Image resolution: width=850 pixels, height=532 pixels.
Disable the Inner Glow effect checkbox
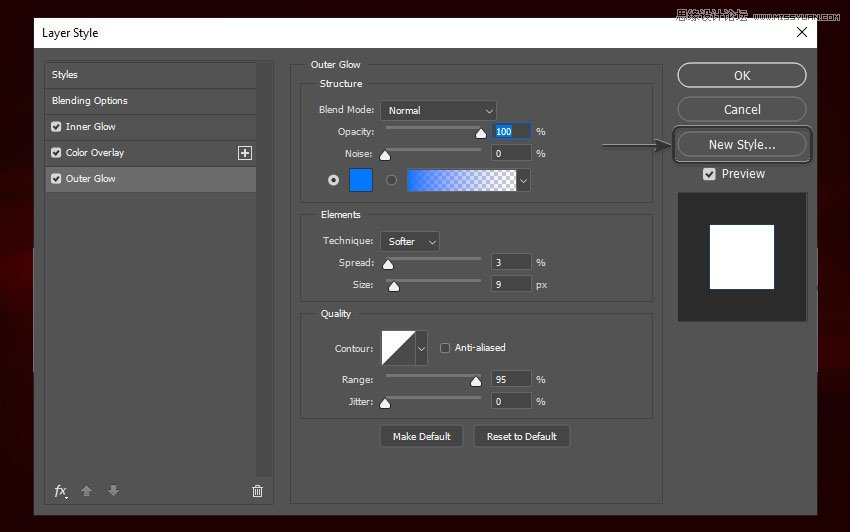(x=56, y=127)
